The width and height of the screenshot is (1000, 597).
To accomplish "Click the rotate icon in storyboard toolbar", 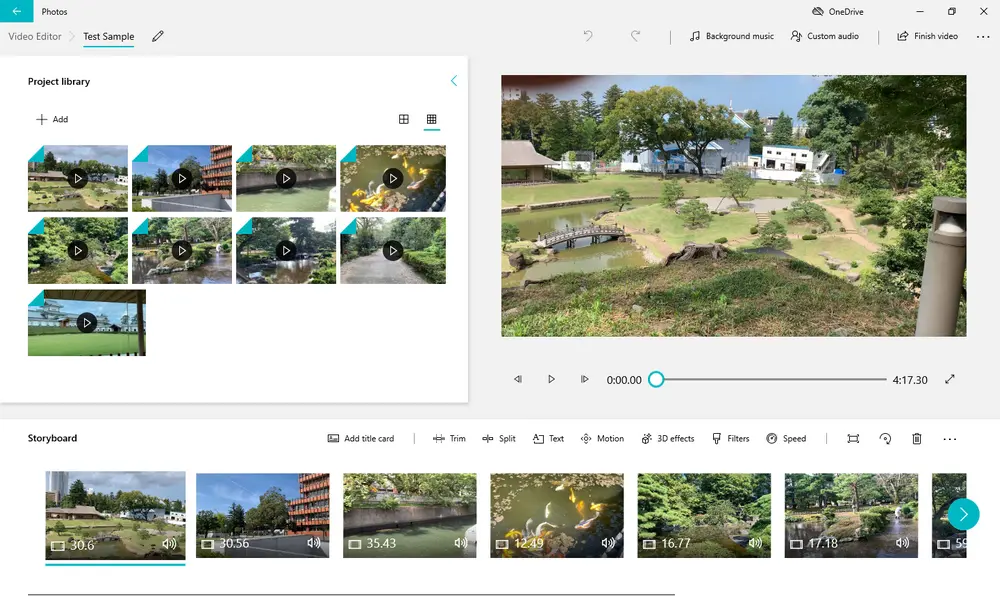I will pos(885,439).
